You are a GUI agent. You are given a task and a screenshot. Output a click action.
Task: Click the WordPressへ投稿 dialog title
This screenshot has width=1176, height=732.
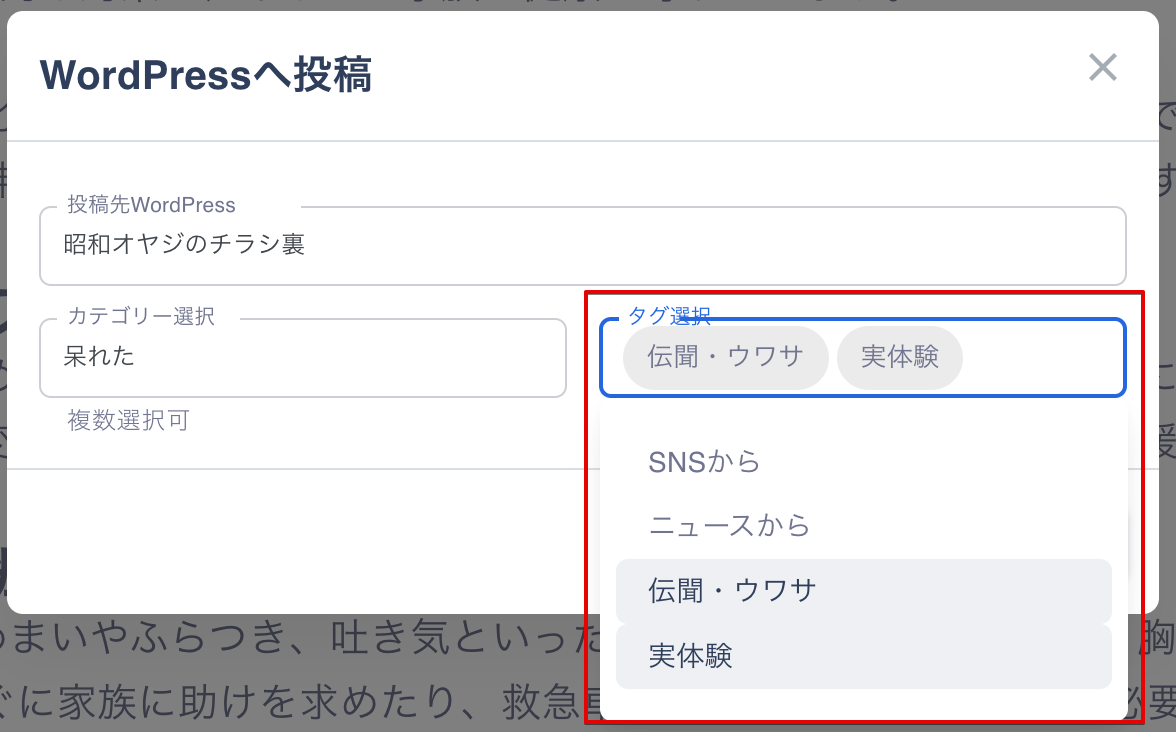point(206,75)
